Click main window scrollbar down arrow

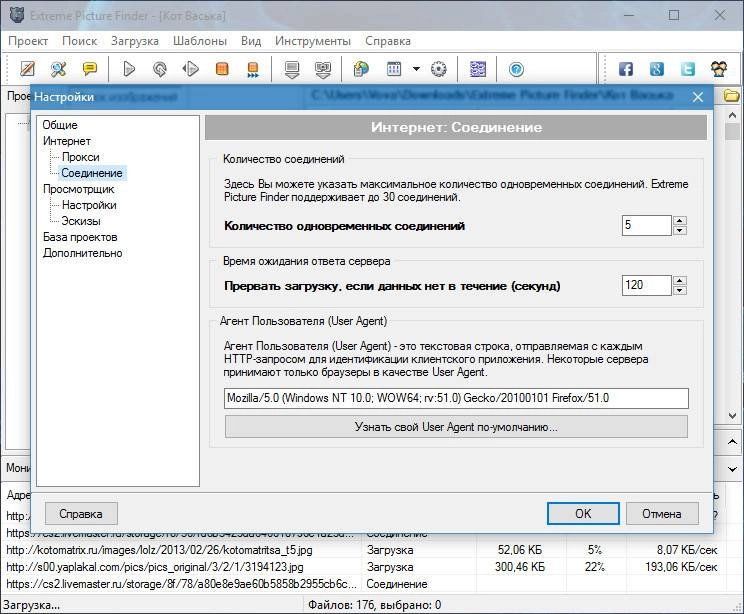point(732,416)
